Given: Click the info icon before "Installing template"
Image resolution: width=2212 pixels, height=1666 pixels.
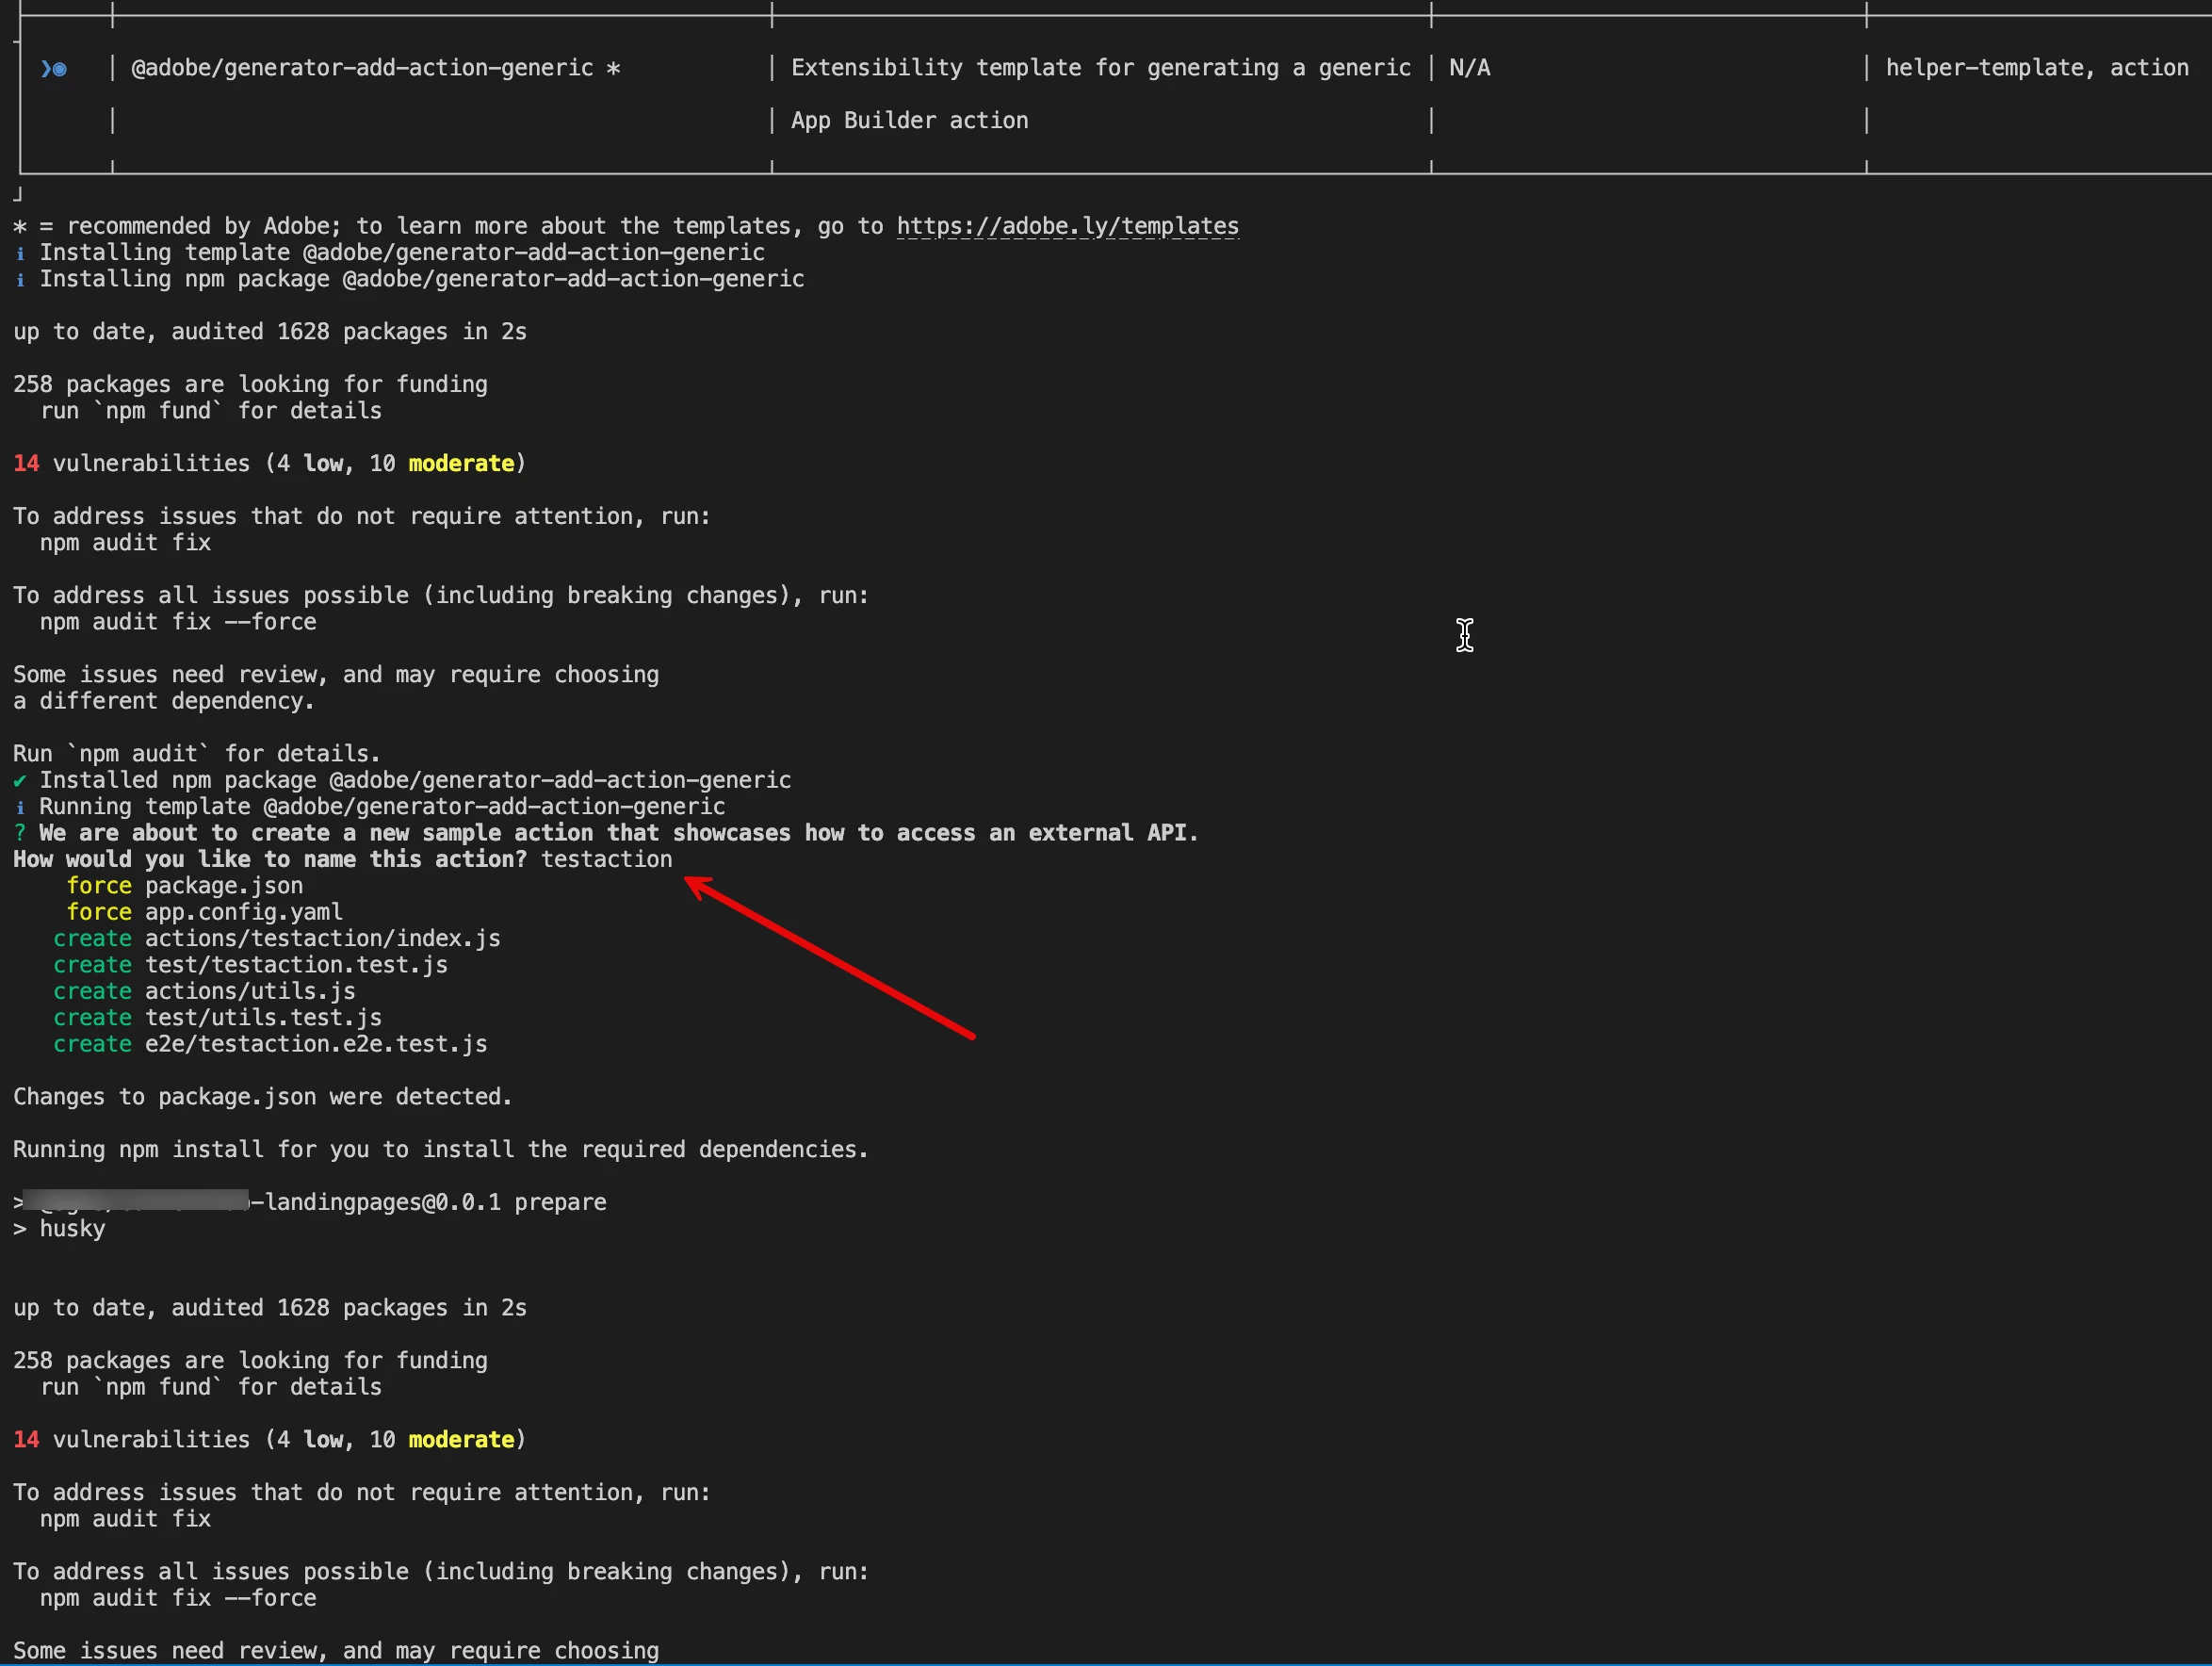Looking at the screenshot, I should [x=20, y=253].
